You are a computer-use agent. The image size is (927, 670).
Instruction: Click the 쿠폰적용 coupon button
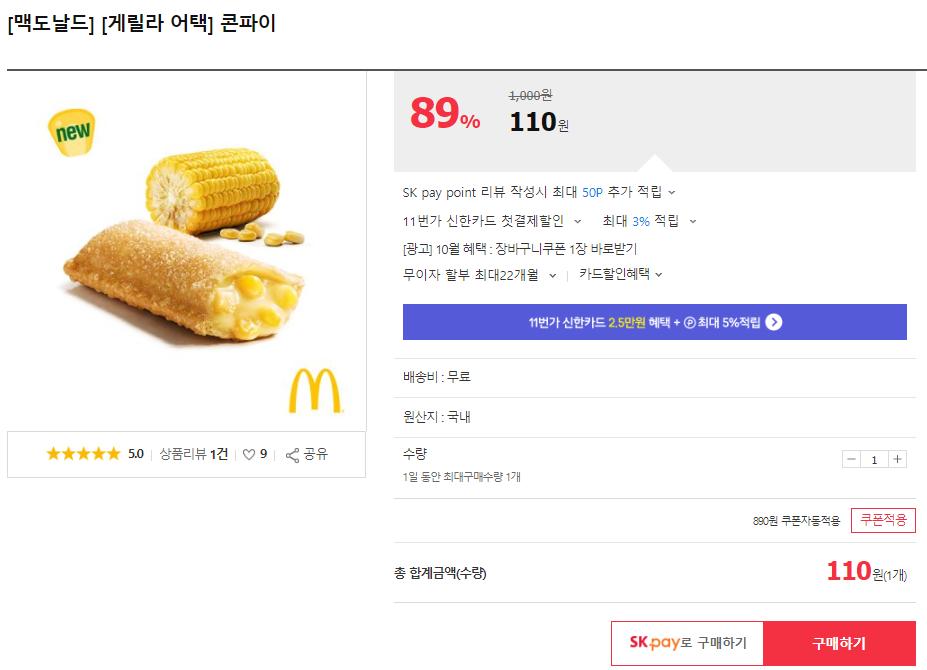[x=883, y=520]
